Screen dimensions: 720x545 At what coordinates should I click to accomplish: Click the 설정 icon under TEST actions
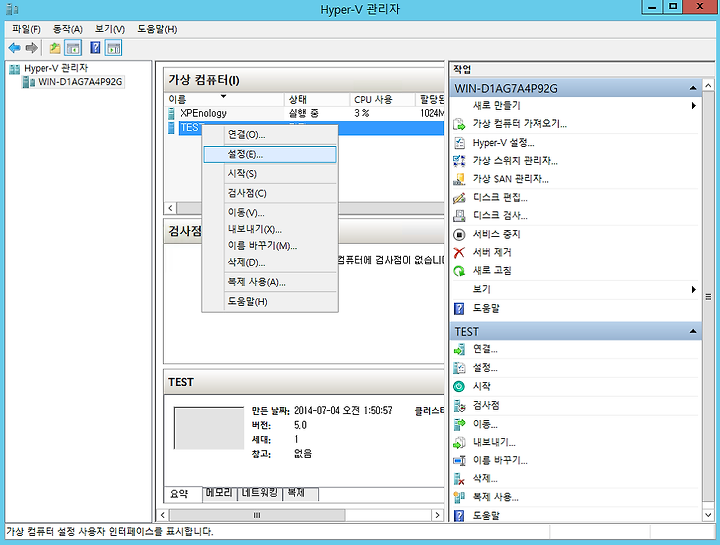[x=459, y=368]
